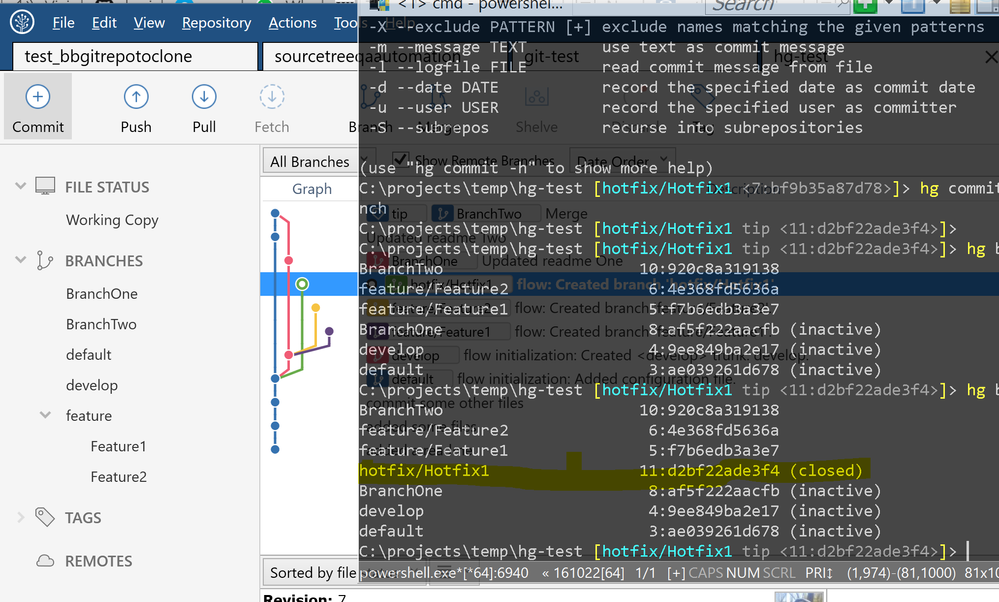Click the 1/1 console counter in status bar
Image resolution: width=999 pixels, height=602 pixels.
tap(645, 573)
